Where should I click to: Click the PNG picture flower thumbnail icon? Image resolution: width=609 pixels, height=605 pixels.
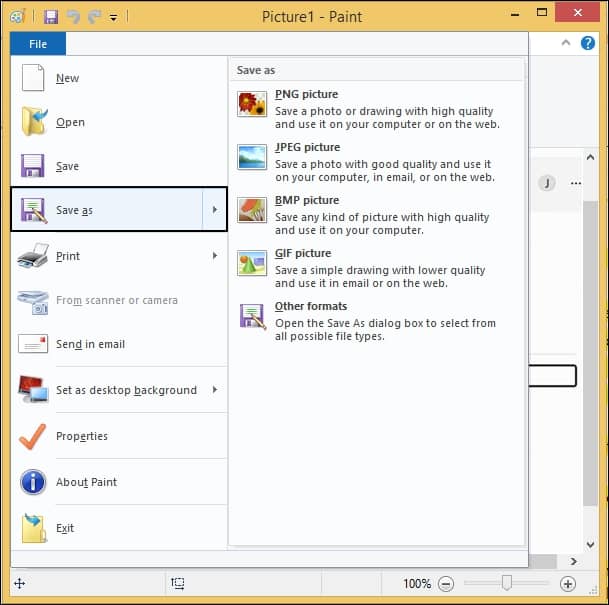(252, 104)
